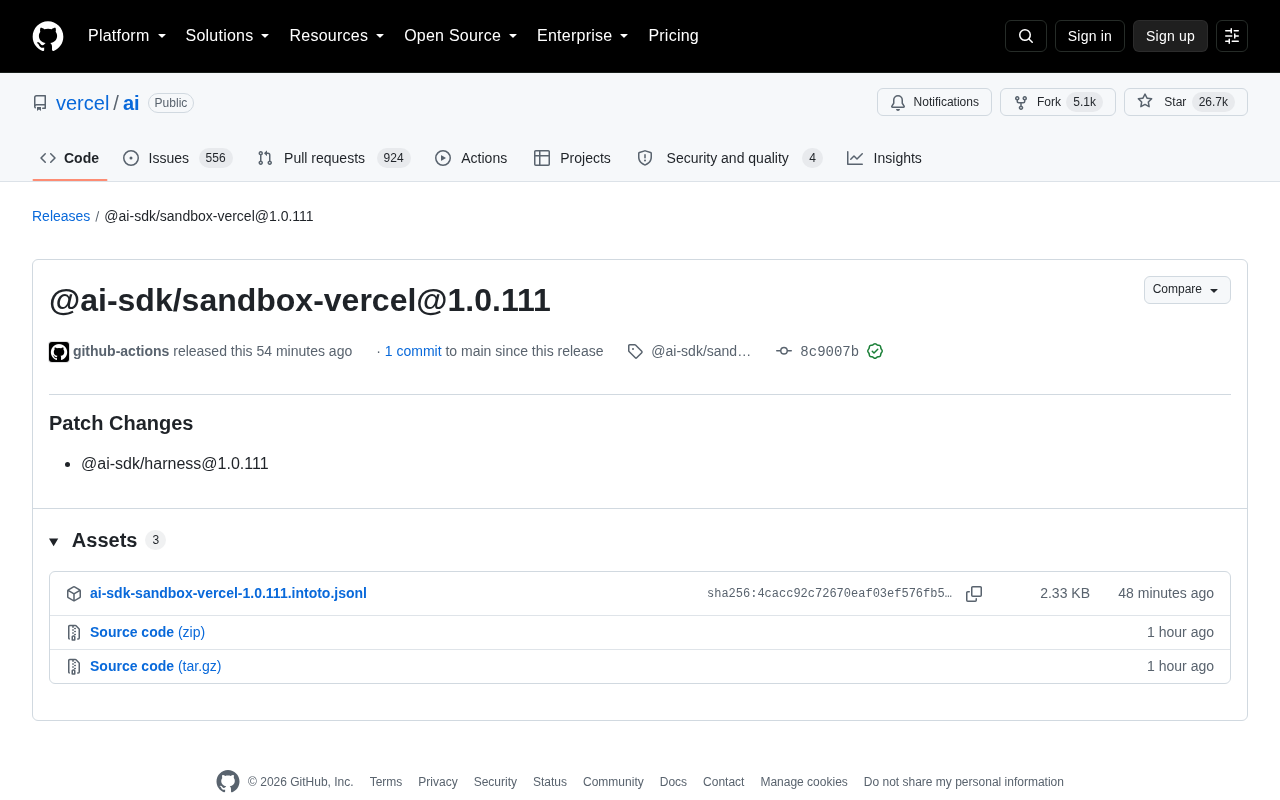Switch to the Code tab
The width and height of the screenshot is (1280, 800).
click(70, 158)
